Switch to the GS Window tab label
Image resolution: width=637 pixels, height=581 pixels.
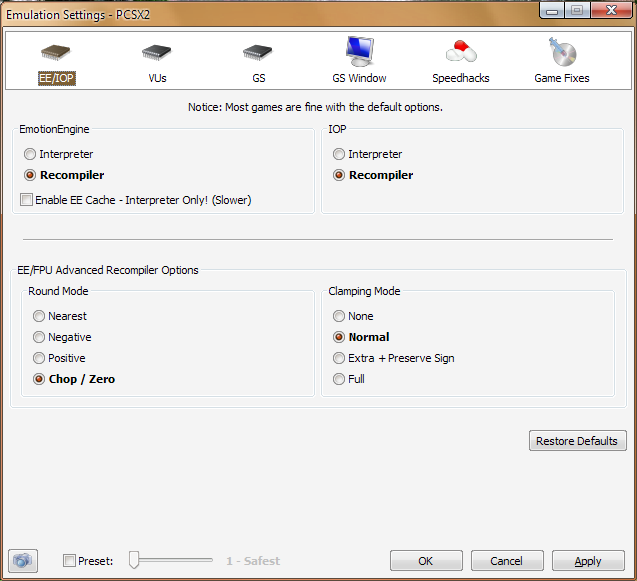360,78
